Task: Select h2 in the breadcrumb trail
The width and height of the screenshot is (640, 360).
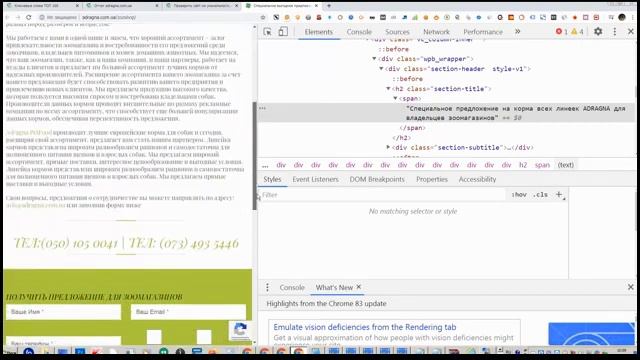Action: [523, 165]
